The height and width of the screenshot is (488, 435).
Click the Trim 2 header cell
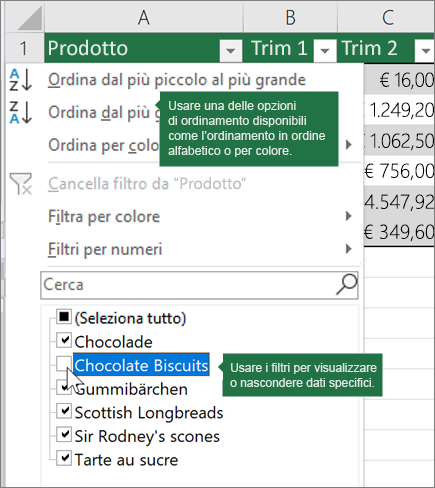(x=376, y=48)
